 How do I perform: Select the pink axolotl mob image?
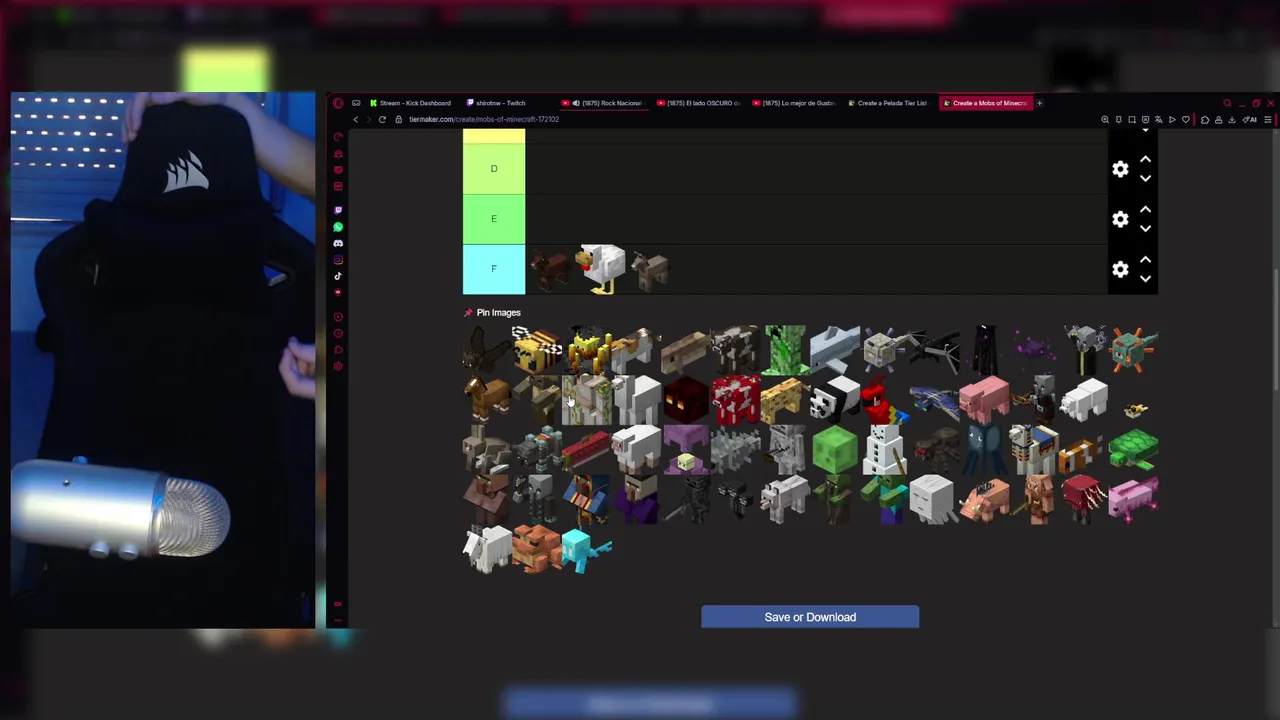pyautogui.click(x=1133, y=499)
